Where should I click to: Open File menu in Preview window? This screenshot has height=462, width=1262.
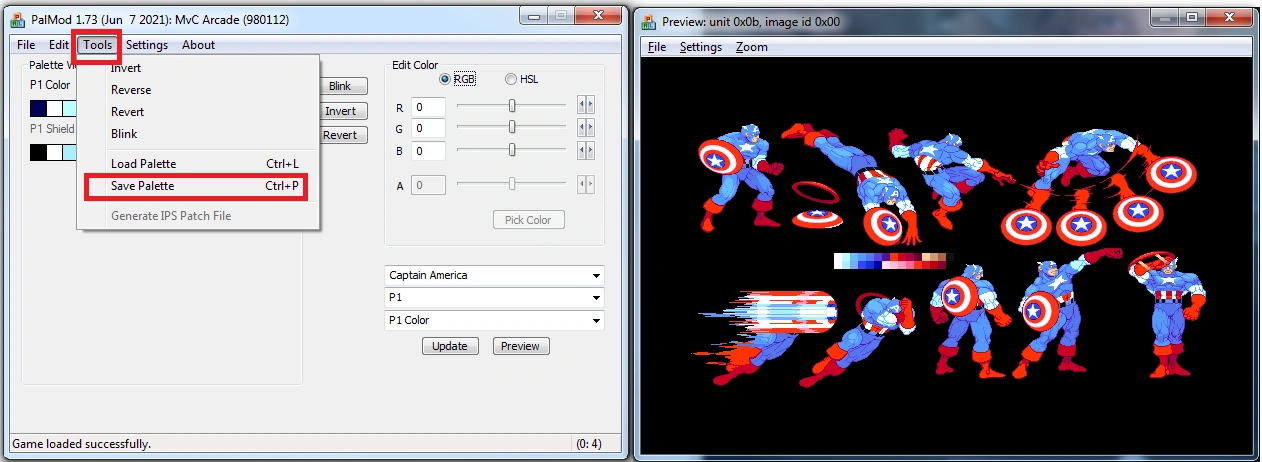tap(656, 47)
